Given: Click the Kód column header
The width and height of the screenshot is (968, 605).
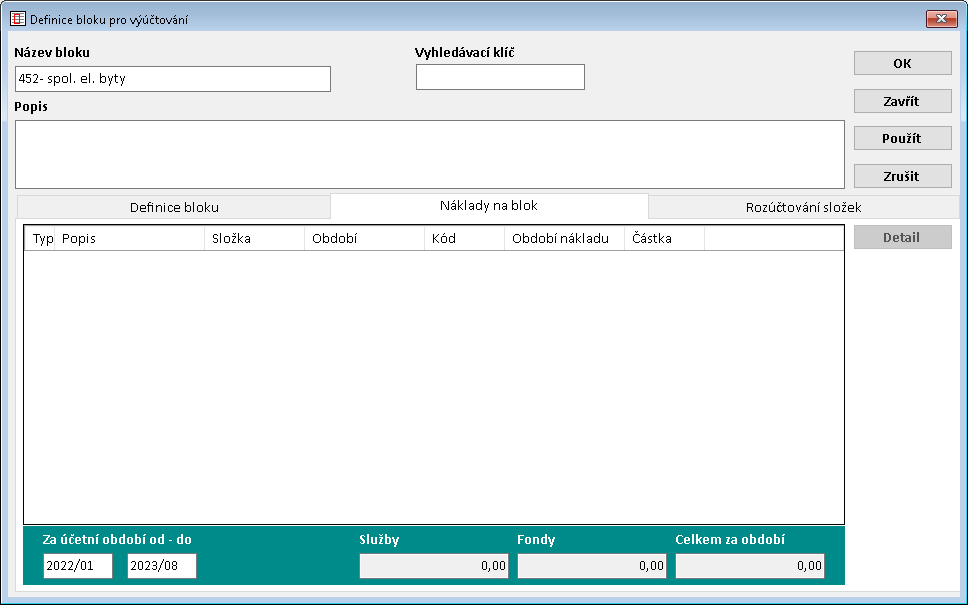Looking at the screenshot, I should 464,239.
